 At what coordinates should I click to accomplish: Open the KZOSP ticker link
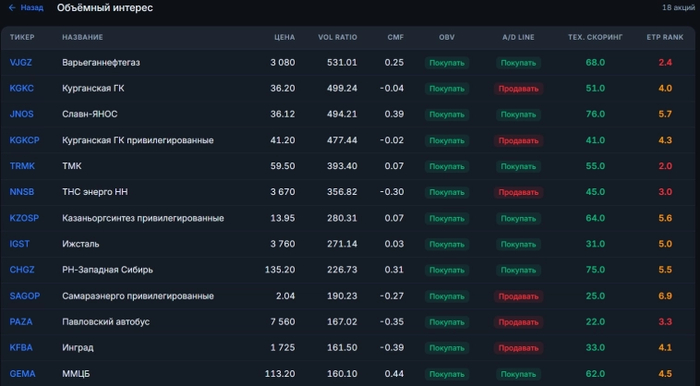pyautogui.click(x=24, y=218)
